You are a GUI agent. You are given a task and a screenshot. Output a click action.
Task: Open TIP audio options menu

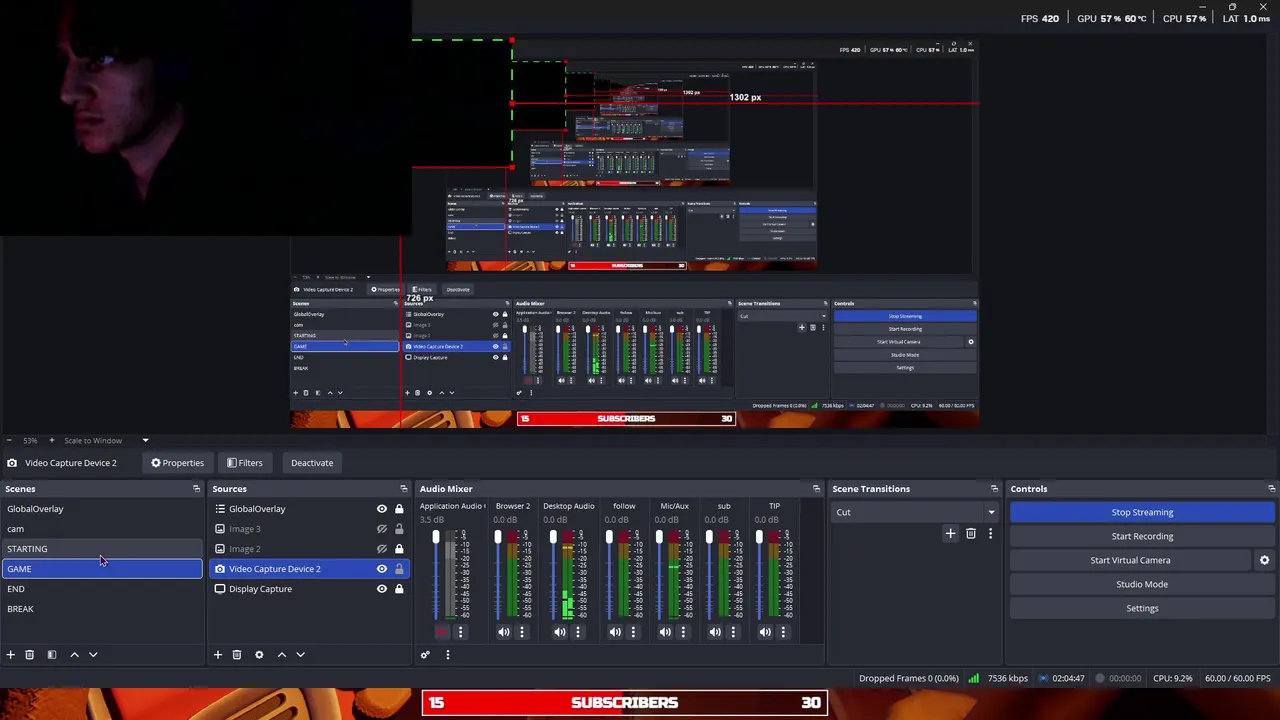click(783, 632)
